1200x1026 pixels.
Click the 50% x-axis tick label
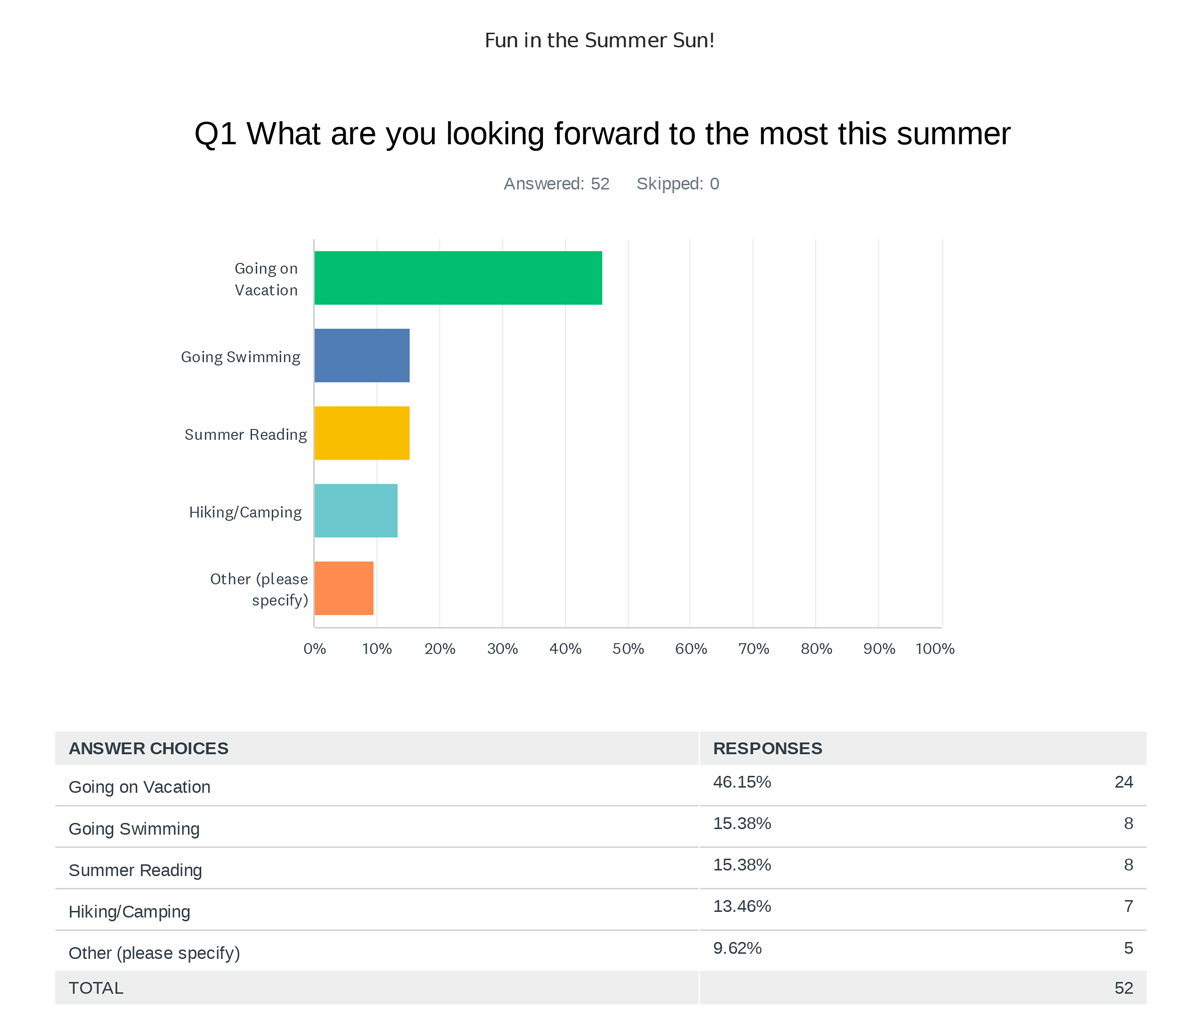coord(628,649)
